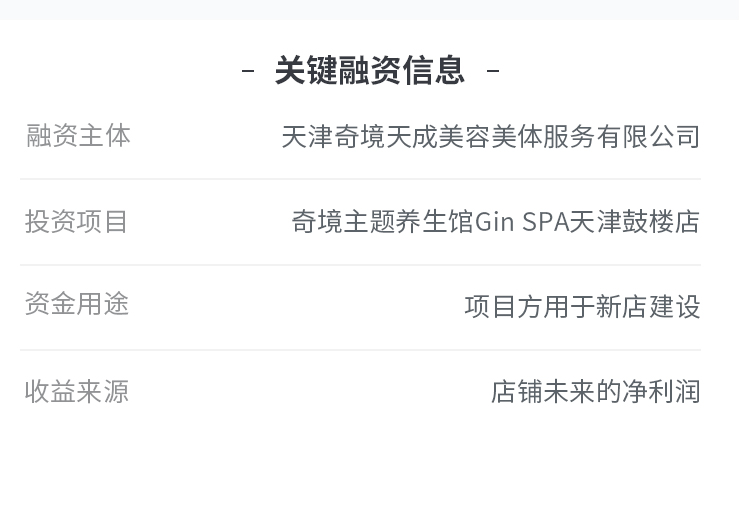Viewport: 740px width, 522px height.
Task: Click the gray bar at top of page
Action: [370, 9]
